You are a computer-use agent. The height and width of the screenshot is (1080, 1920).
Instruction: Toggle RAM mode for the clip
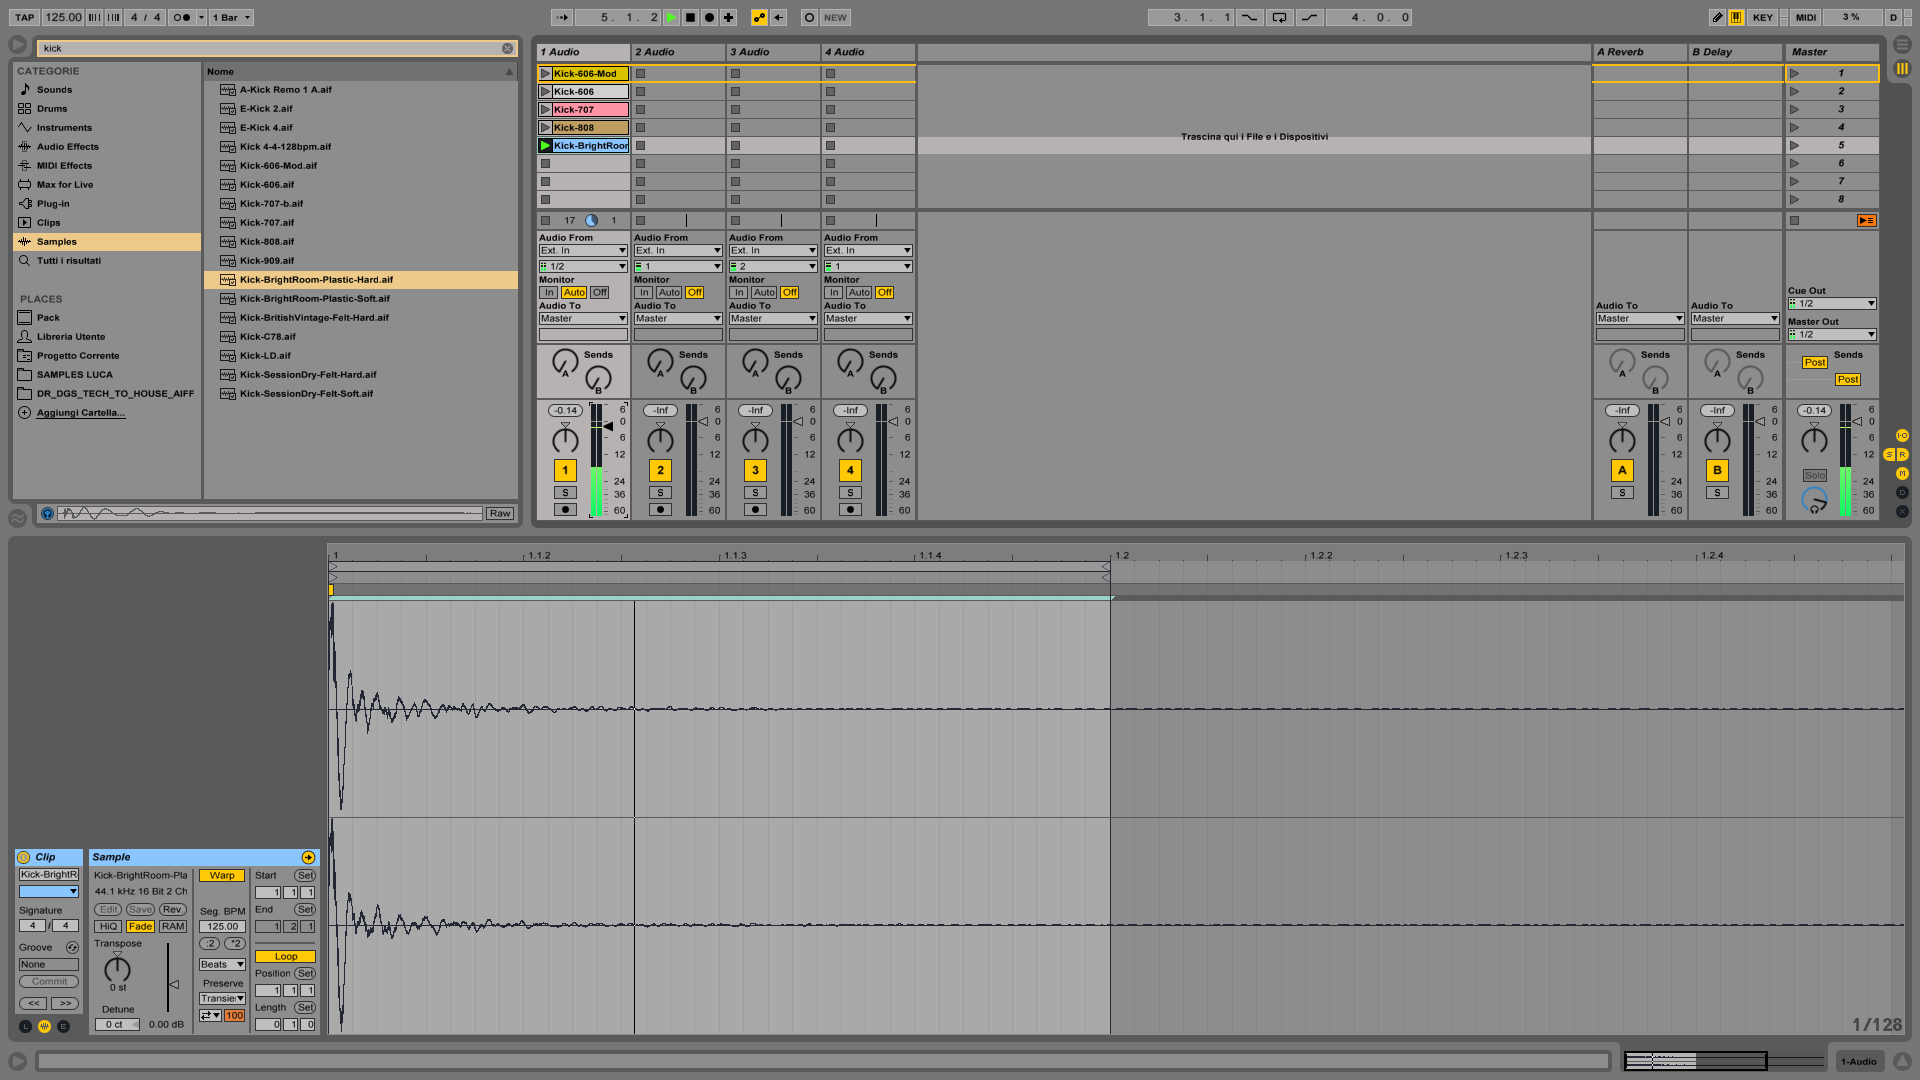(x=173, y=926)
